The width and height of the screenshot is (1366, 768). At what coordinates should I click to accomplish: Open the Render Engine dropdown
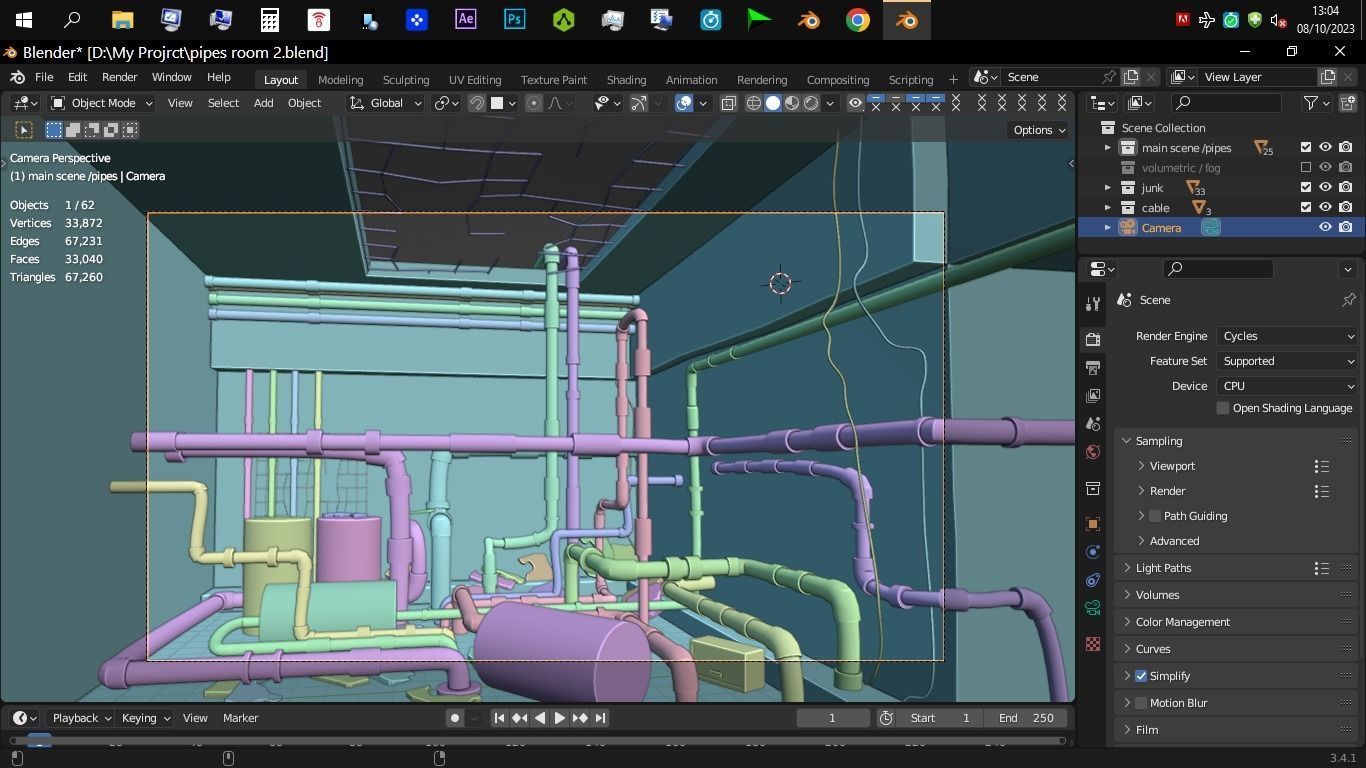pyautogui.click(x=1287, y=335)
